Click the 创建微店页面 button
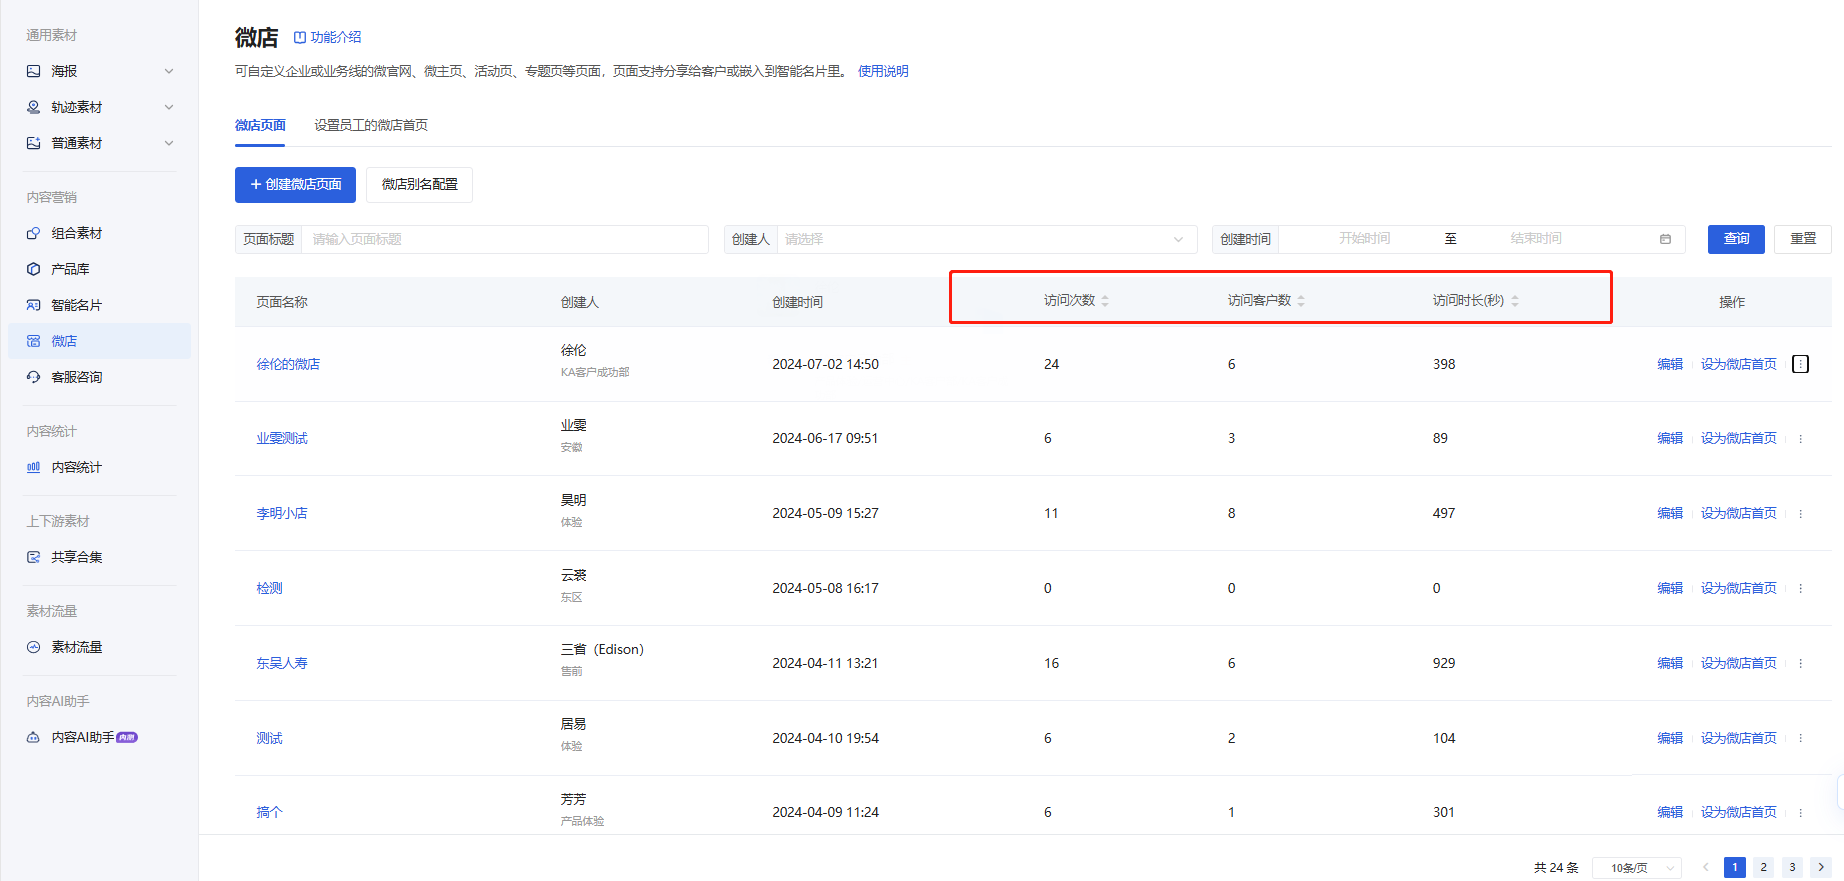This screenshot has height=881, width=1844. point(295,184)
